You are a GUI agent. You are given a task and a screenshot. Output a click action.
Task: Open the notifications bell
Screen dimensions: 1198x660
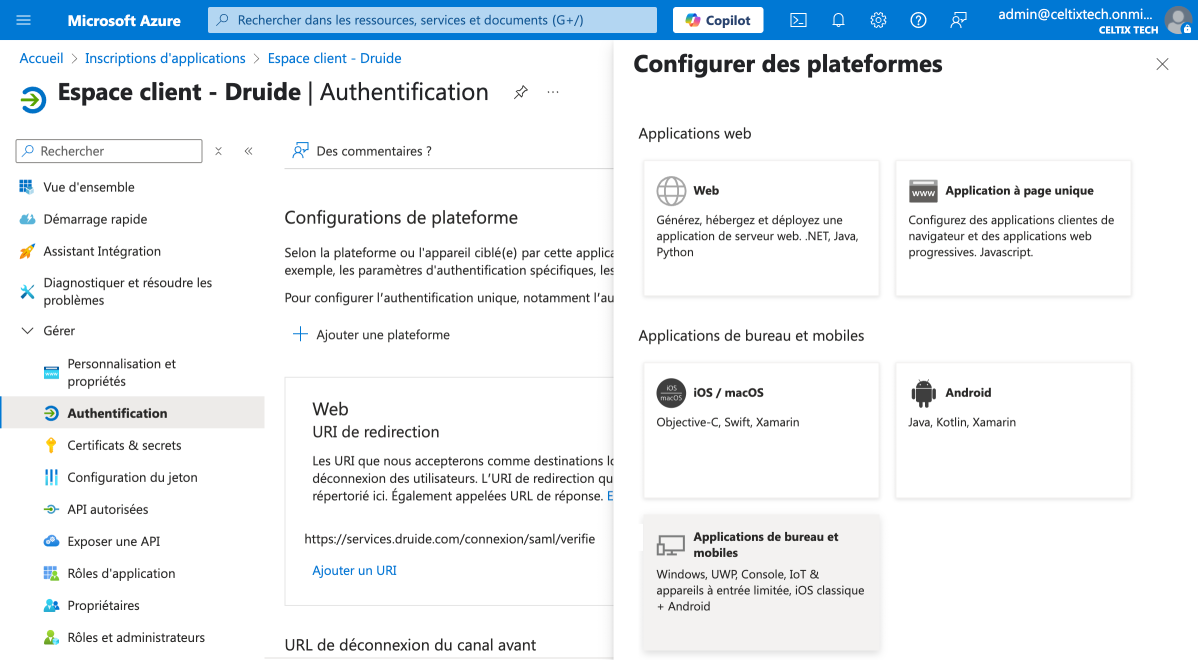coord(838,20)
